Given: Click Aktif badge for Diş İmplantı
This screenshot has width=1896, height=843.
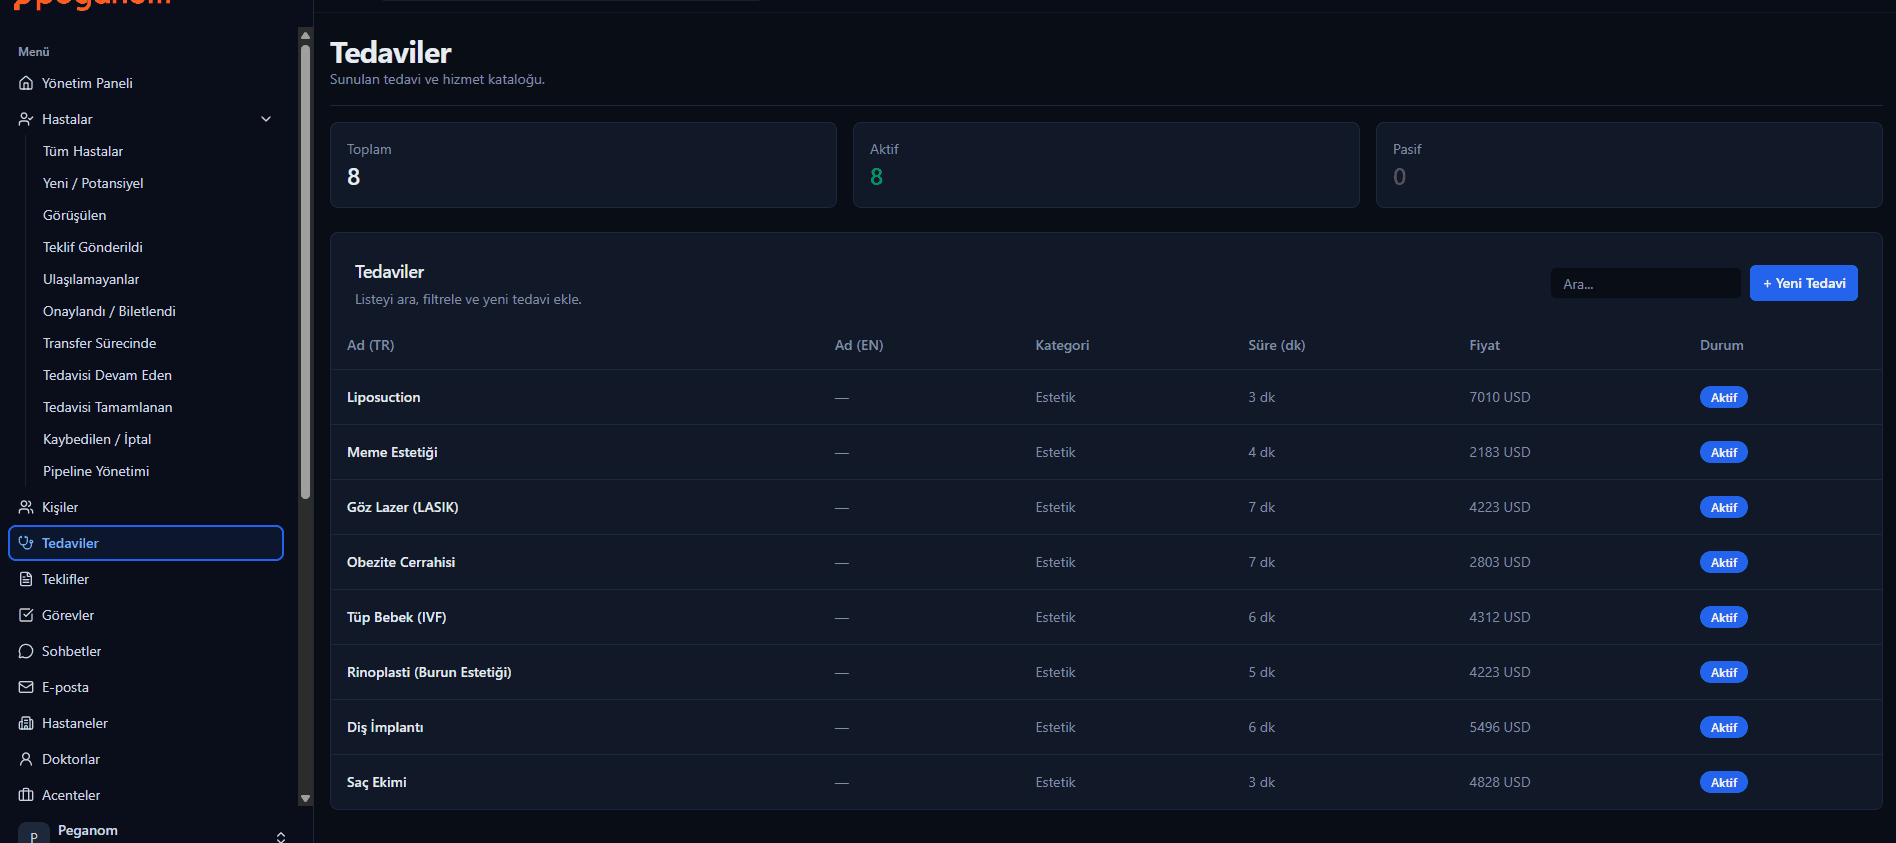Looking at the screenshot, I should click(x=1724, y=727).
